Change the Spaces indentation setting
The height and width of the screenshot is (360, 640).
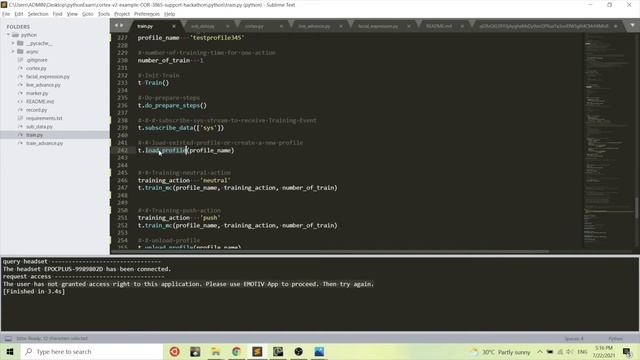click(x=574, y=339)
